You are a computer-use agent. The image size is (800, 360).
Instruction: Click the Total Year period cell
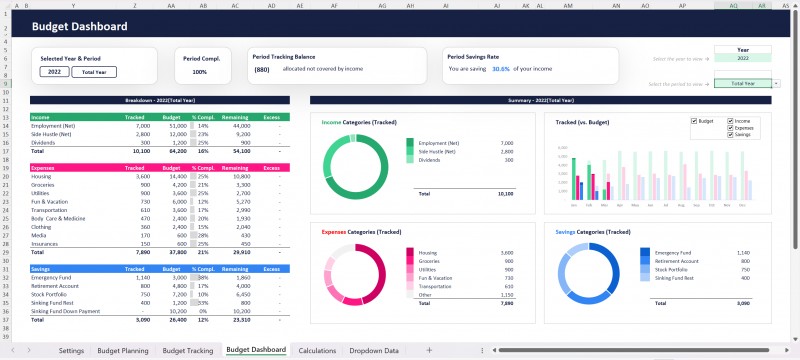(x=743, y=84)
